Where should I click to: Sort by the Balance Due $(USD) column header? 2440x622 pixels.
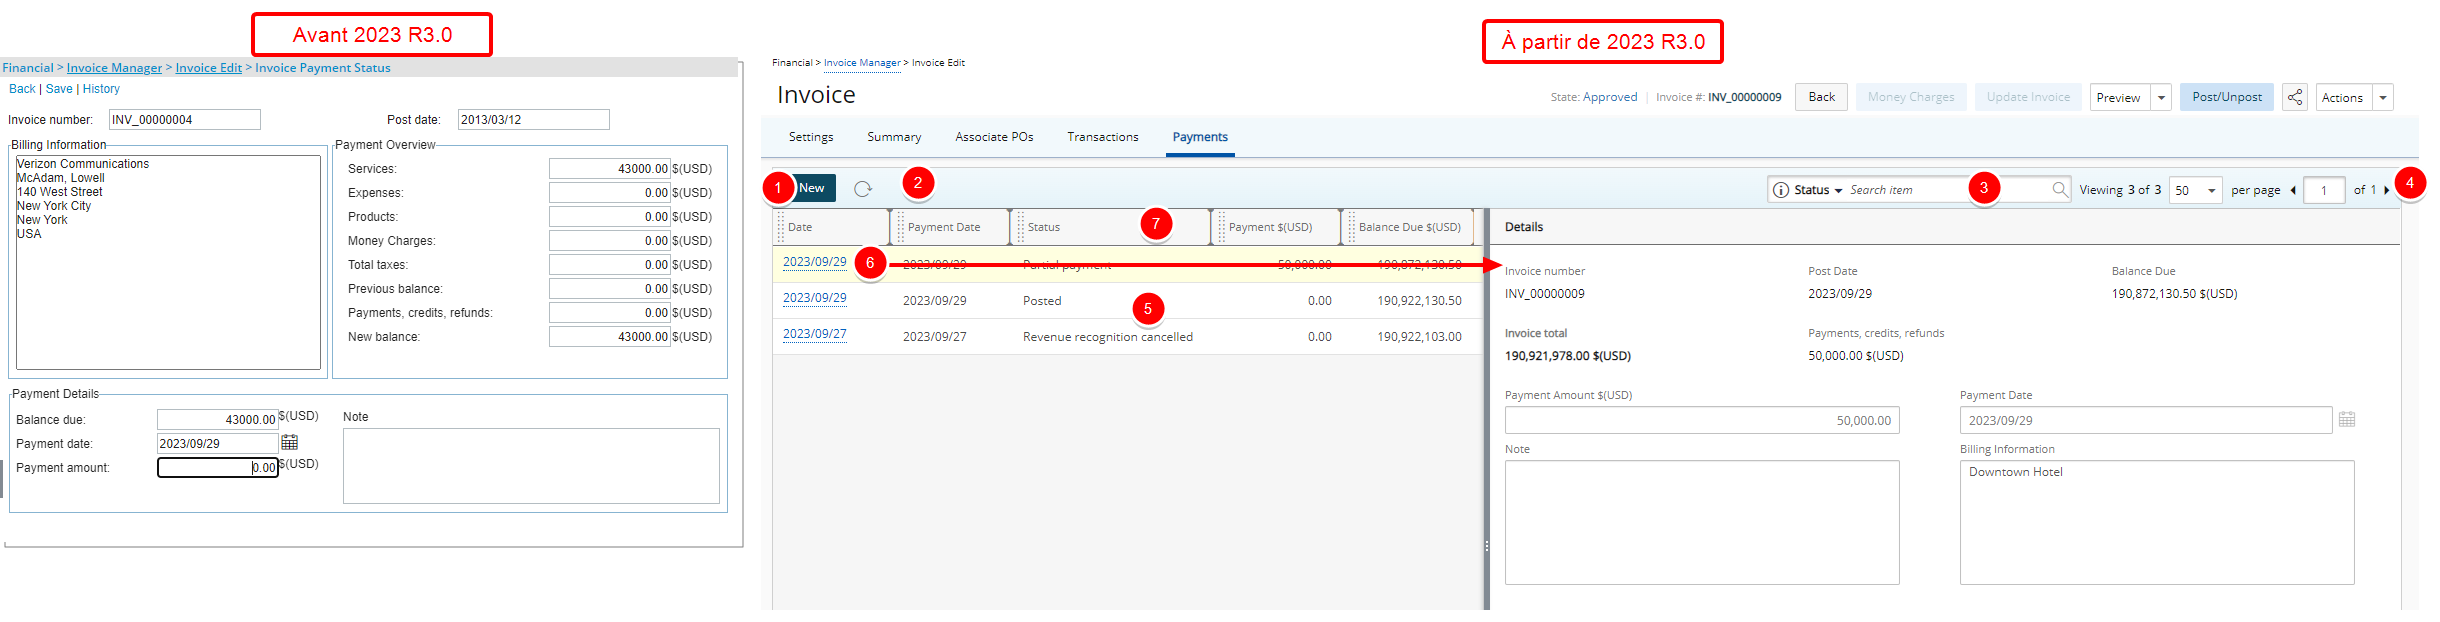pos(1409,227)
